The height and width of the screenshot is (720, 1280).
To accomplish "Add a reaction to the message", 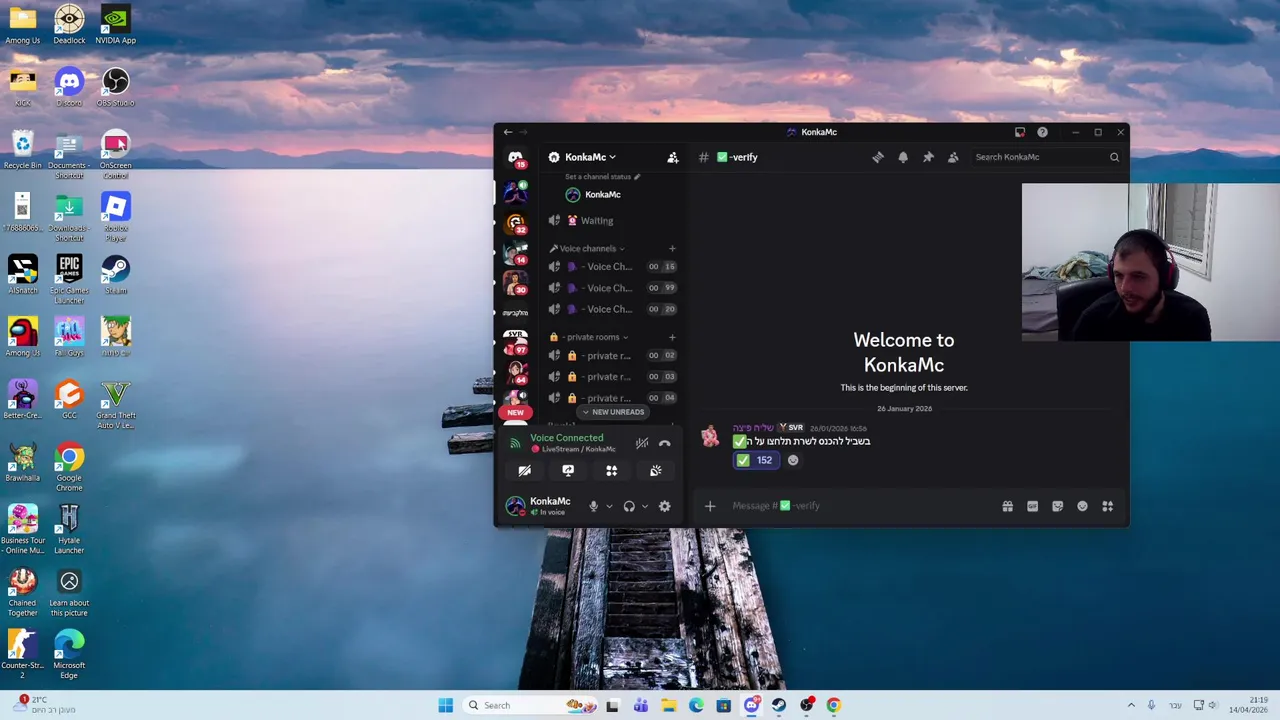I will tap(793, 460).
